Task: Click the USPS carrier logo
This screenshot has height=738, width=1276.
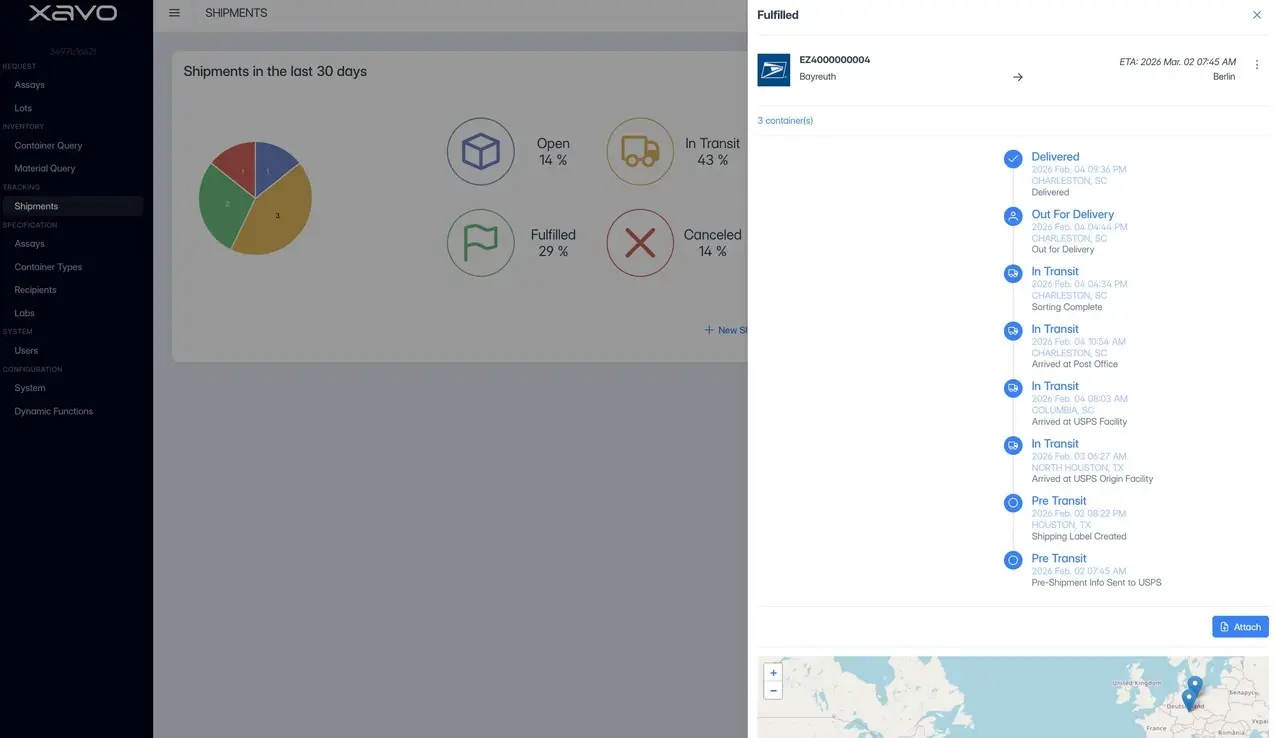Action: [x=774, y=70]
